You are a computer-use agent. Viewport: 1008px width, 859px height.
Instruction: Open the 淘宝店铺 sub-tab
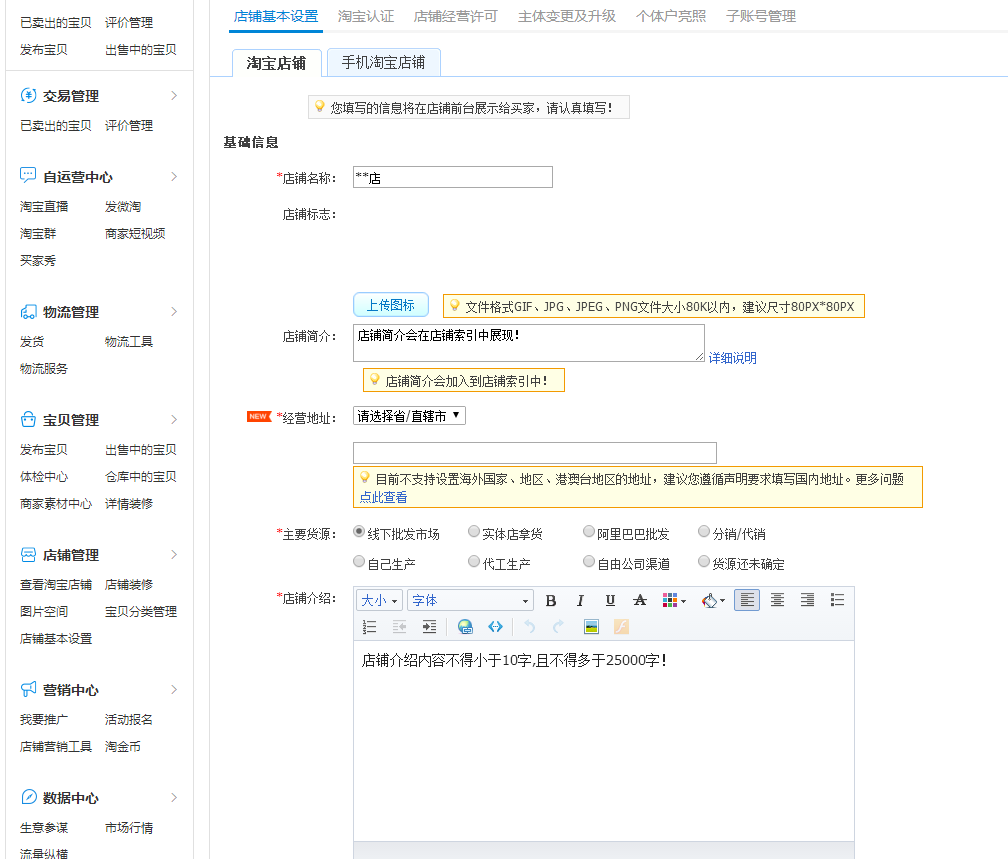coord(276,63)
